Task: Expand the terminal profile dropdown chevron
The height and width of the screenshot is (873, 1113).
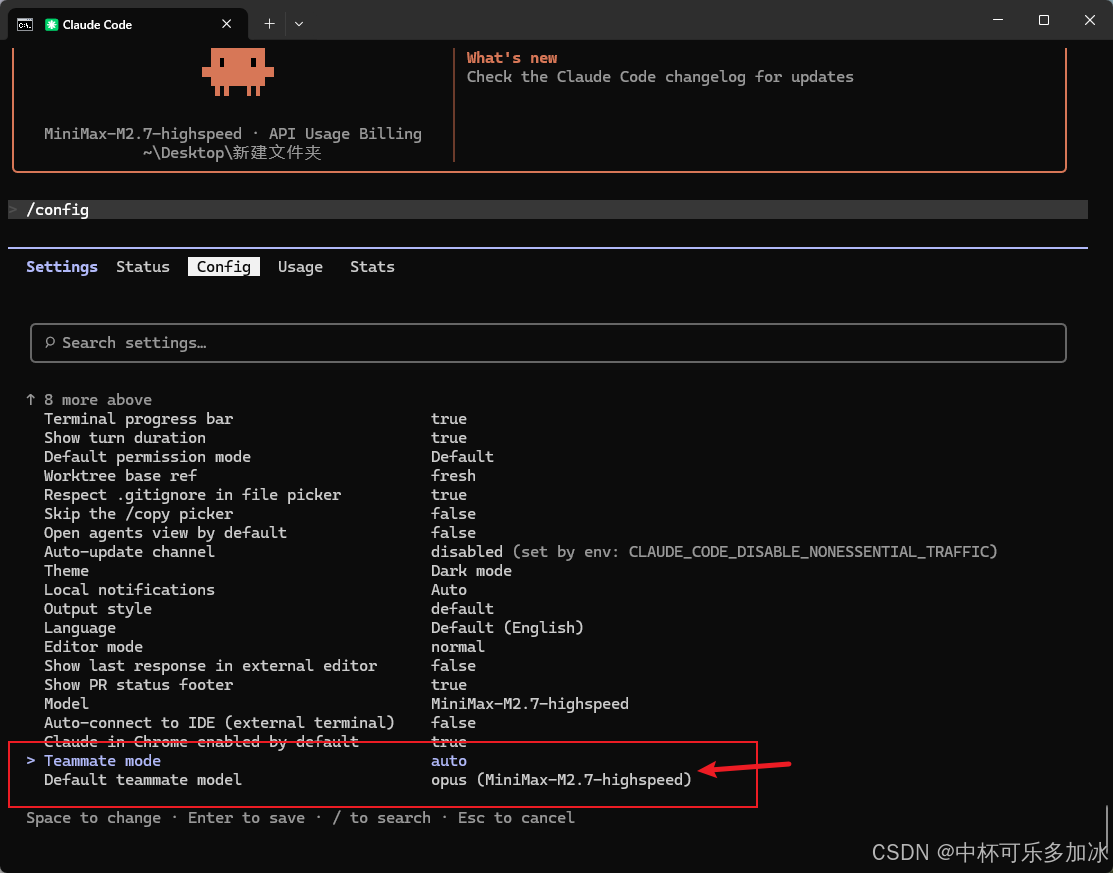Action: point(299,24)
